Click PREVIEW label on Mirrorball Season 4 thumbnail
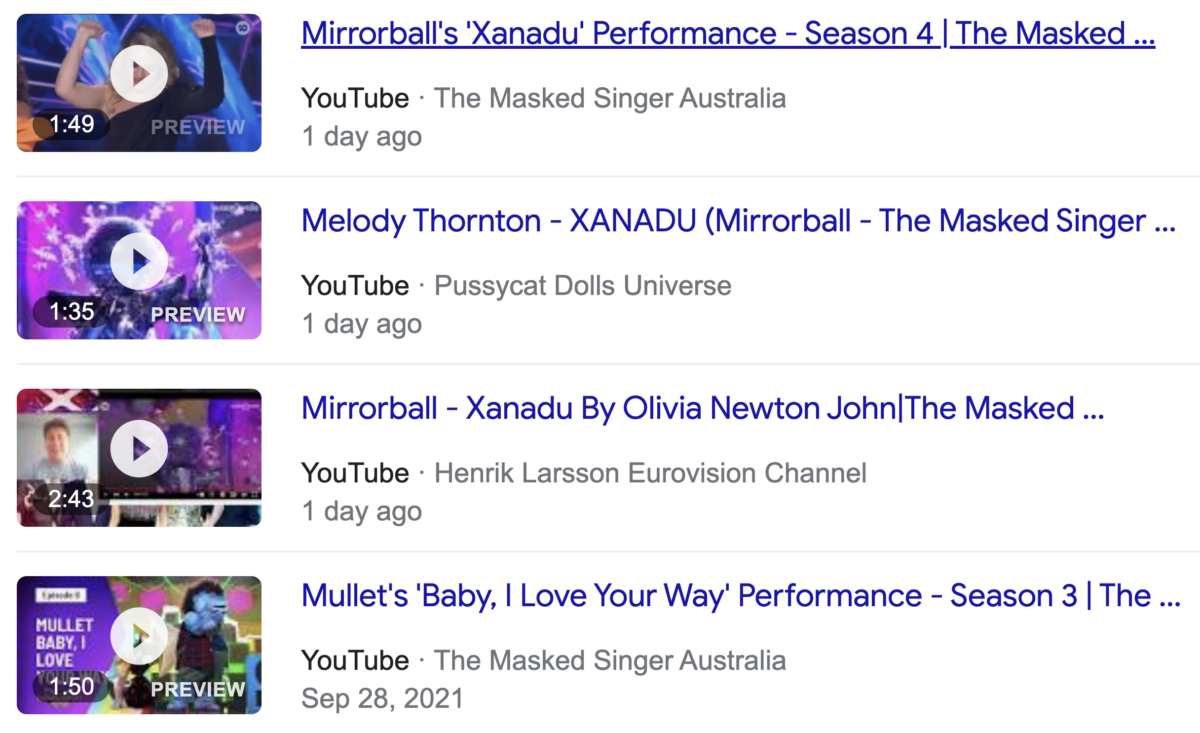The height and width of the screenshot is (733, 1200). (198, 127)
